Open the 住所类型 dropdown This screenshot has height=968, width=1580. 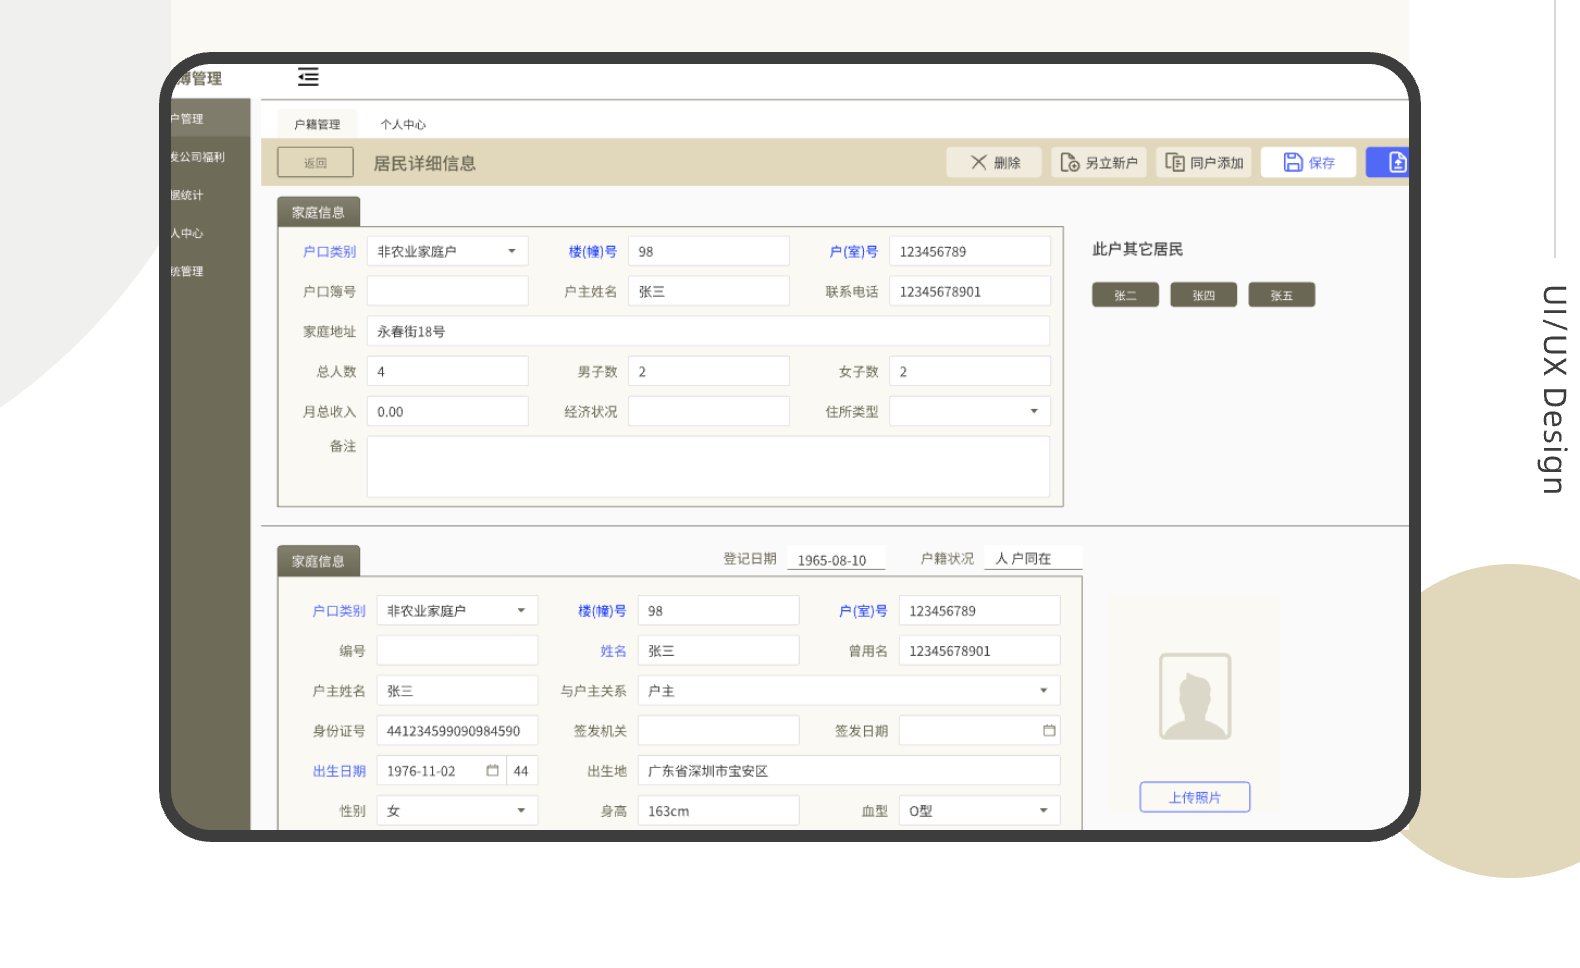coord(1033,411)
